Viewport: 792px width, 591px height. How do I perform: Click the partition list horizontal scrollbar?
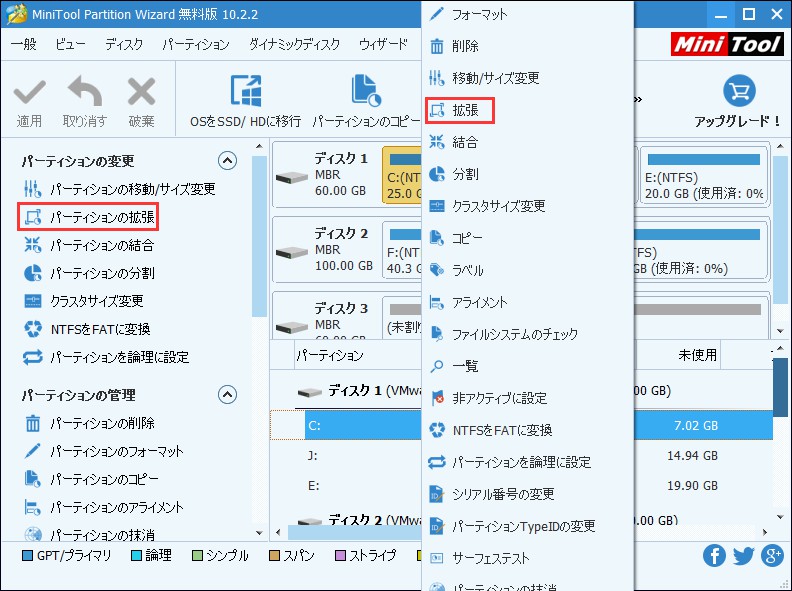point(354,532)
